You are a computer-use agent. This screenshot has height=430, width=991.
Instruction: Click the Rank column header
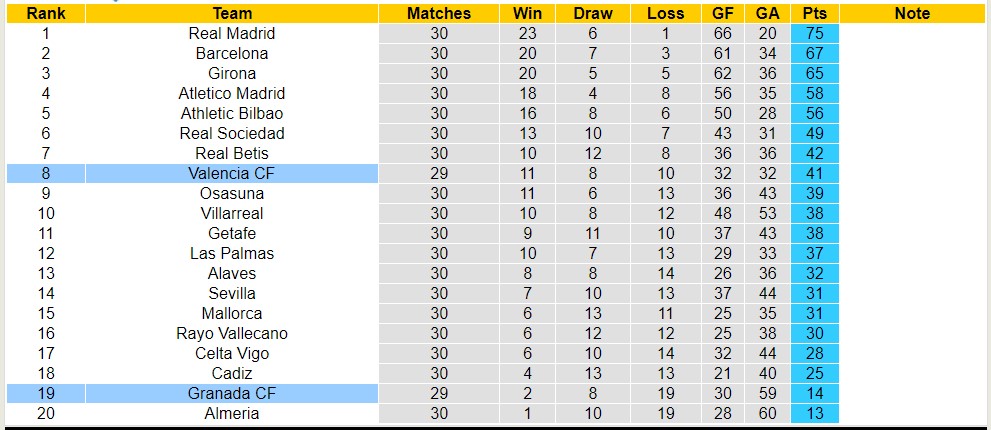tap(45, 13)
